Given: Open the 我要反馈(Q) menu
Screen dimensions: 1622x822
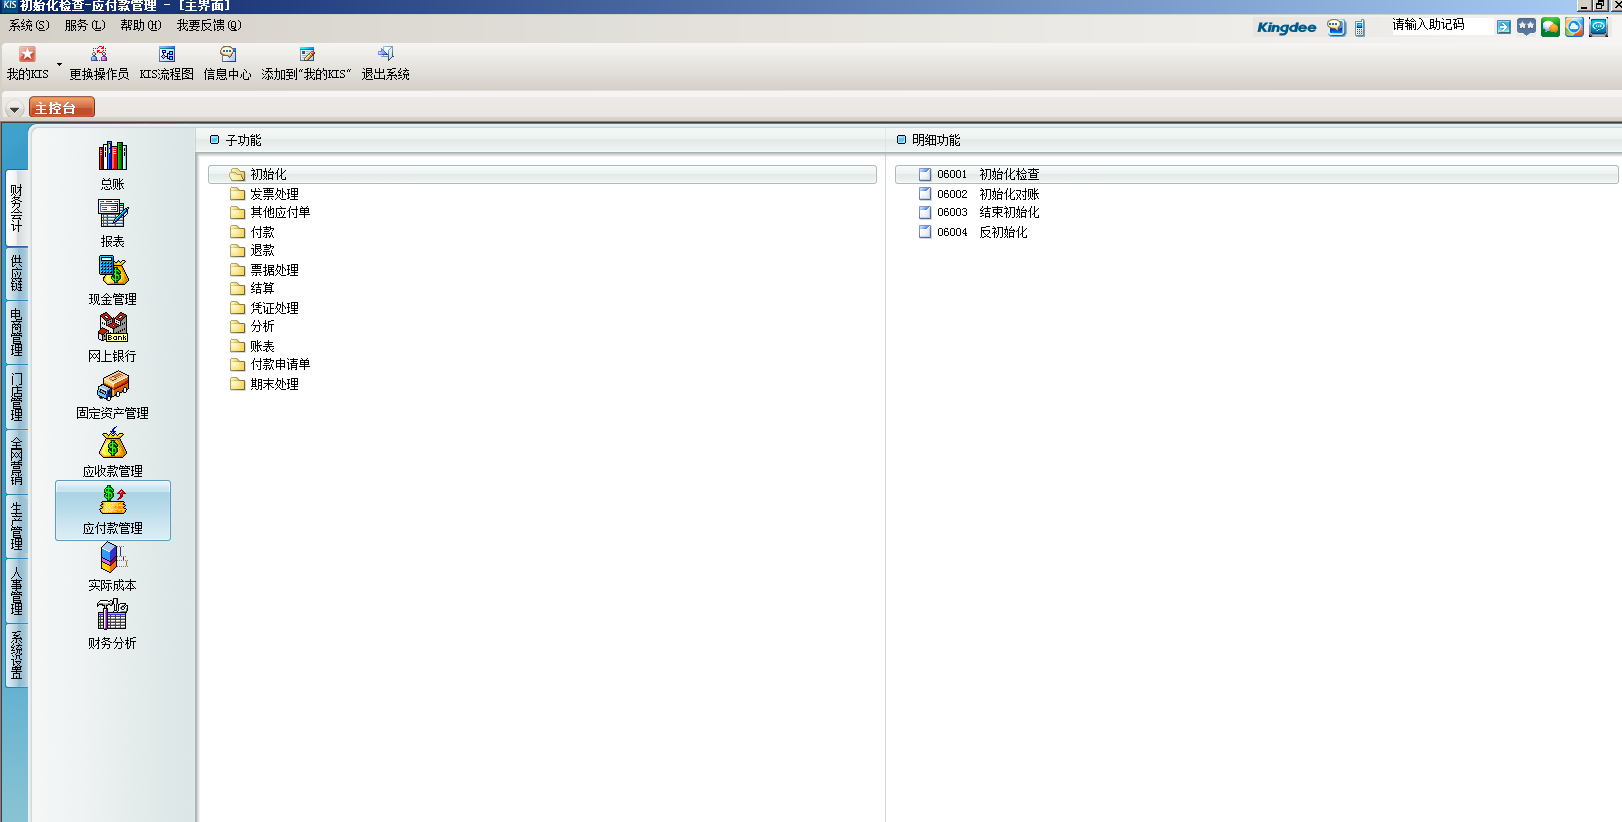Looking at the screenshot, I should pyautogui.click(x=209, y=25).
